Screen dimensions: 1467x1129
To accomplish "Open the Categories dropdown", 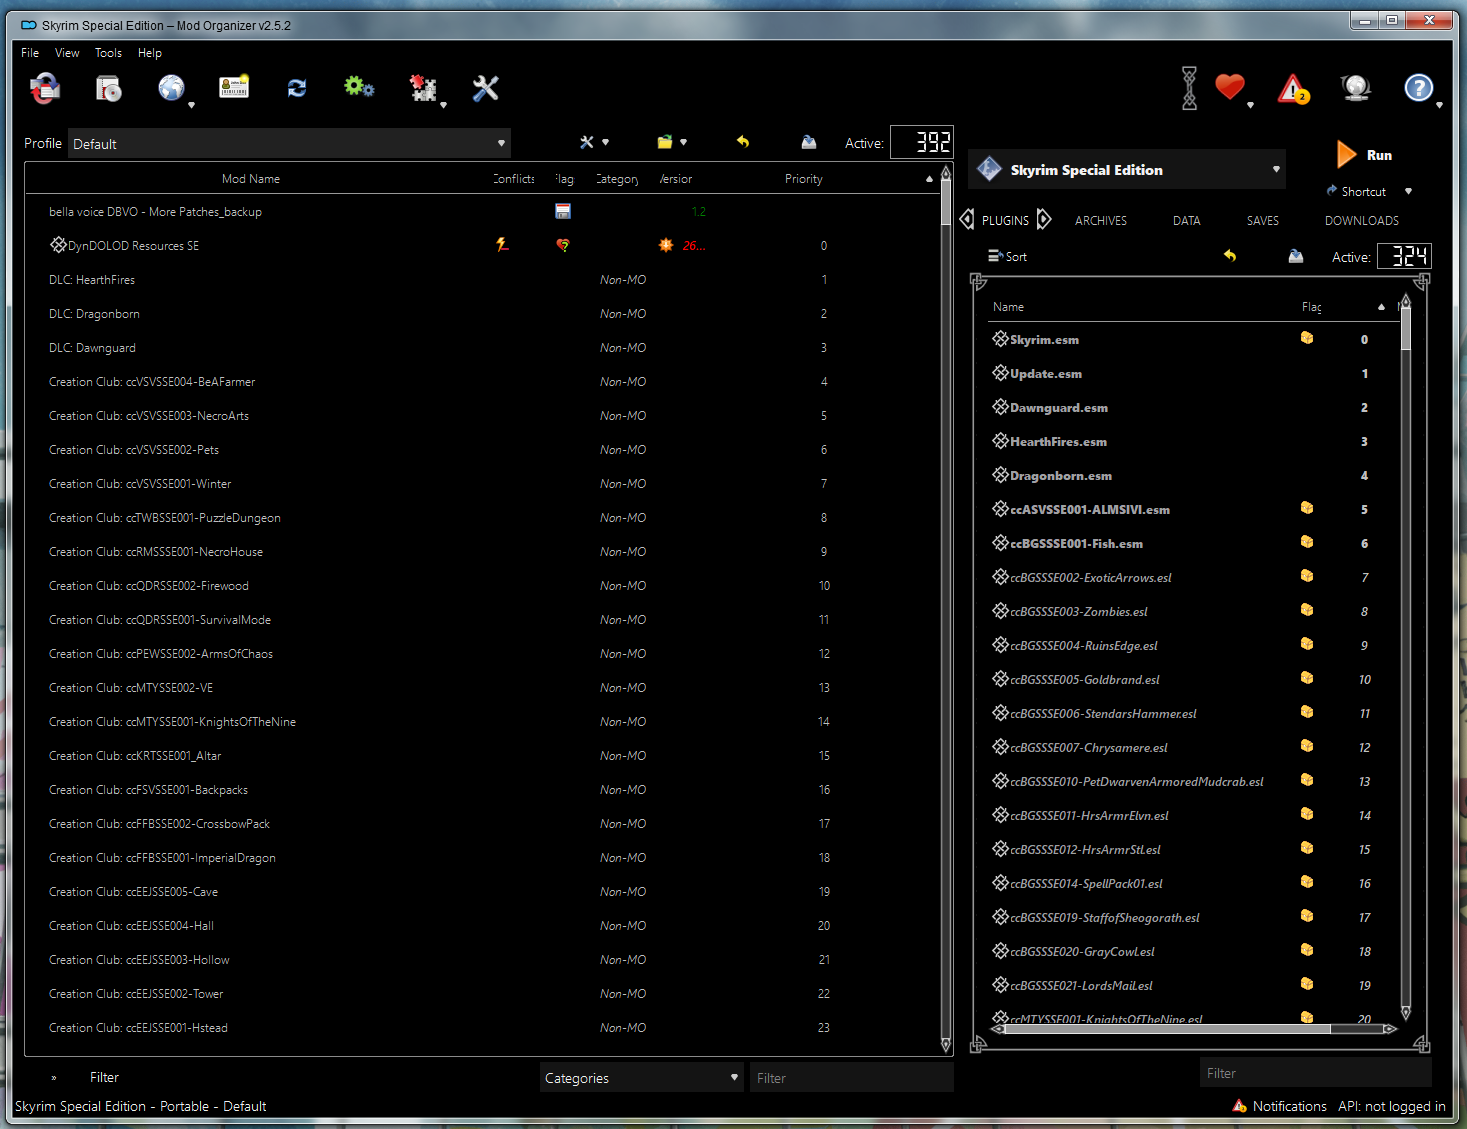I will [x=642, y=1077].
